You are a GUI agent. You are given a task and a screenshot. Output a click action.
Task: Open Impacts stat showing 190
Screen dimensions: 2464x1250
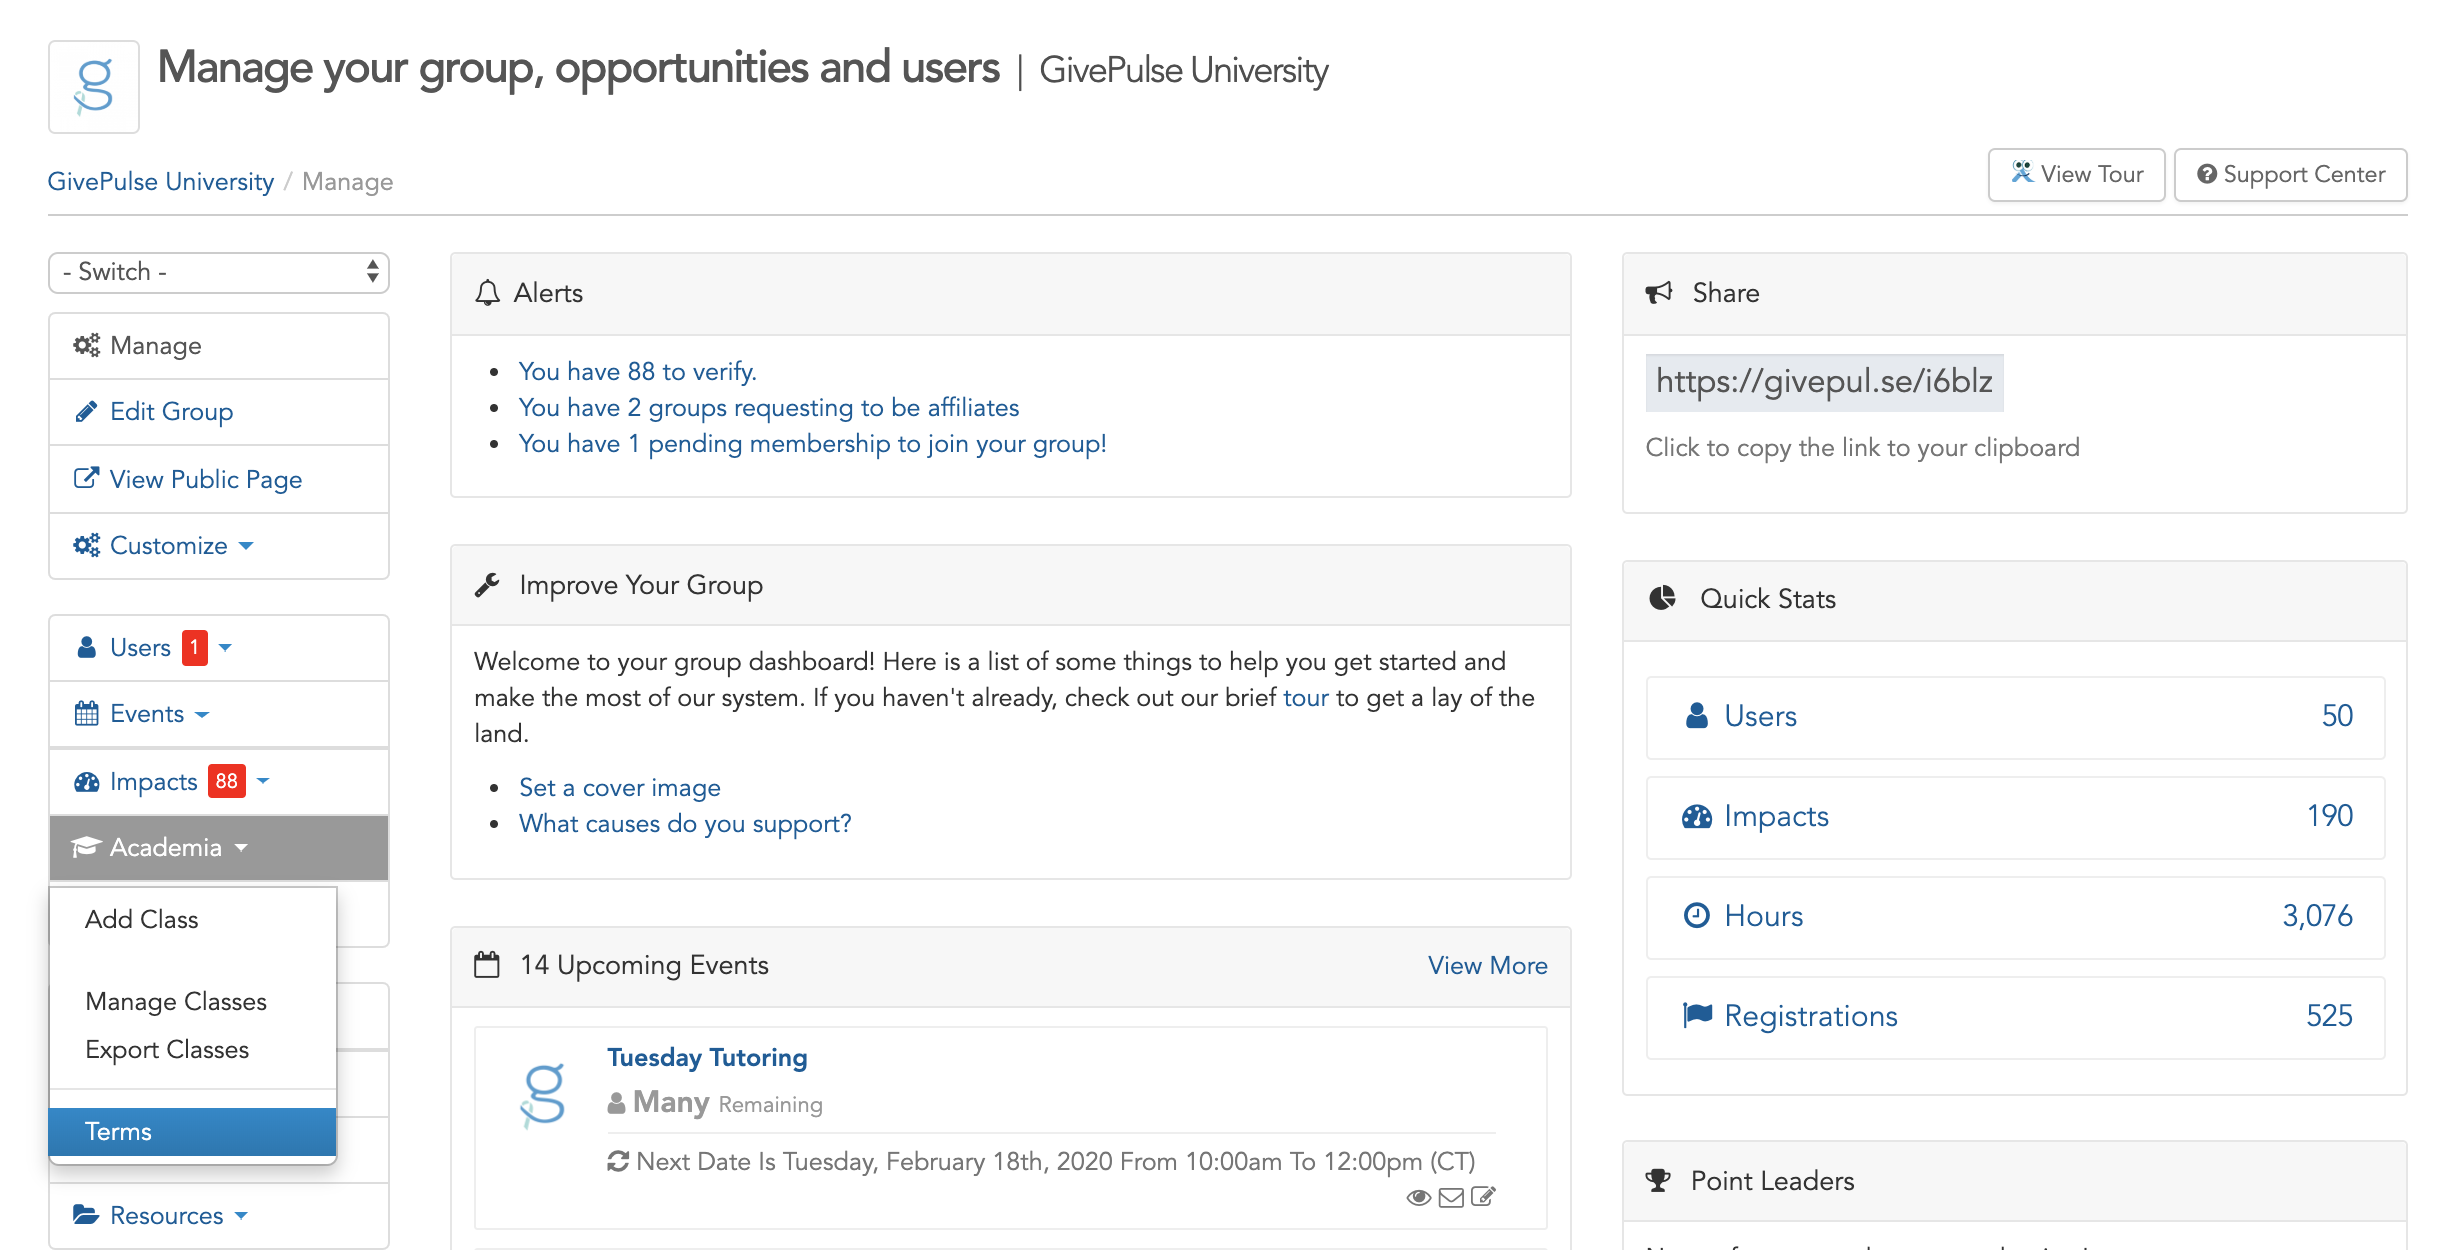click(2015, 817)
